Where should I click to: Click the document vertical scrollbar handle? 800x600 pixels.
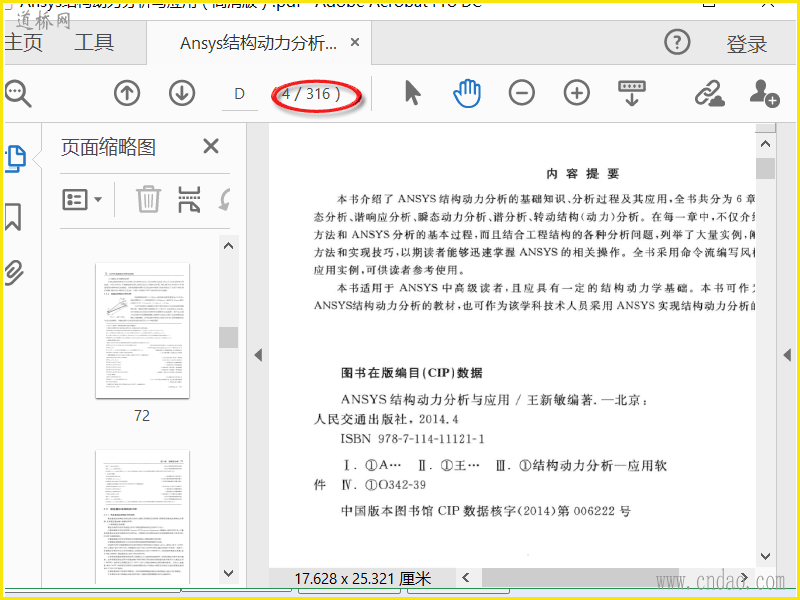coord(765,168)
